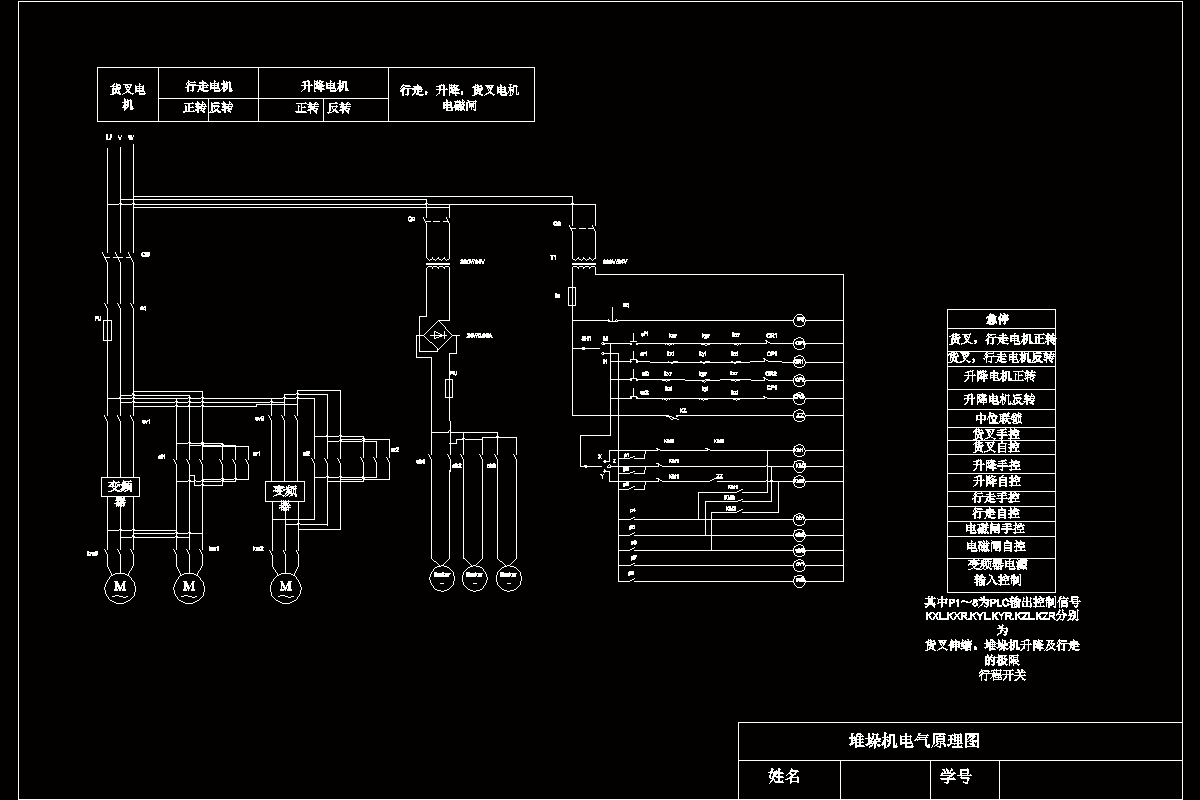Click the 电磁闸自控 legend cell
This screenshot has width=1200, height=800.
(1001, 546)
